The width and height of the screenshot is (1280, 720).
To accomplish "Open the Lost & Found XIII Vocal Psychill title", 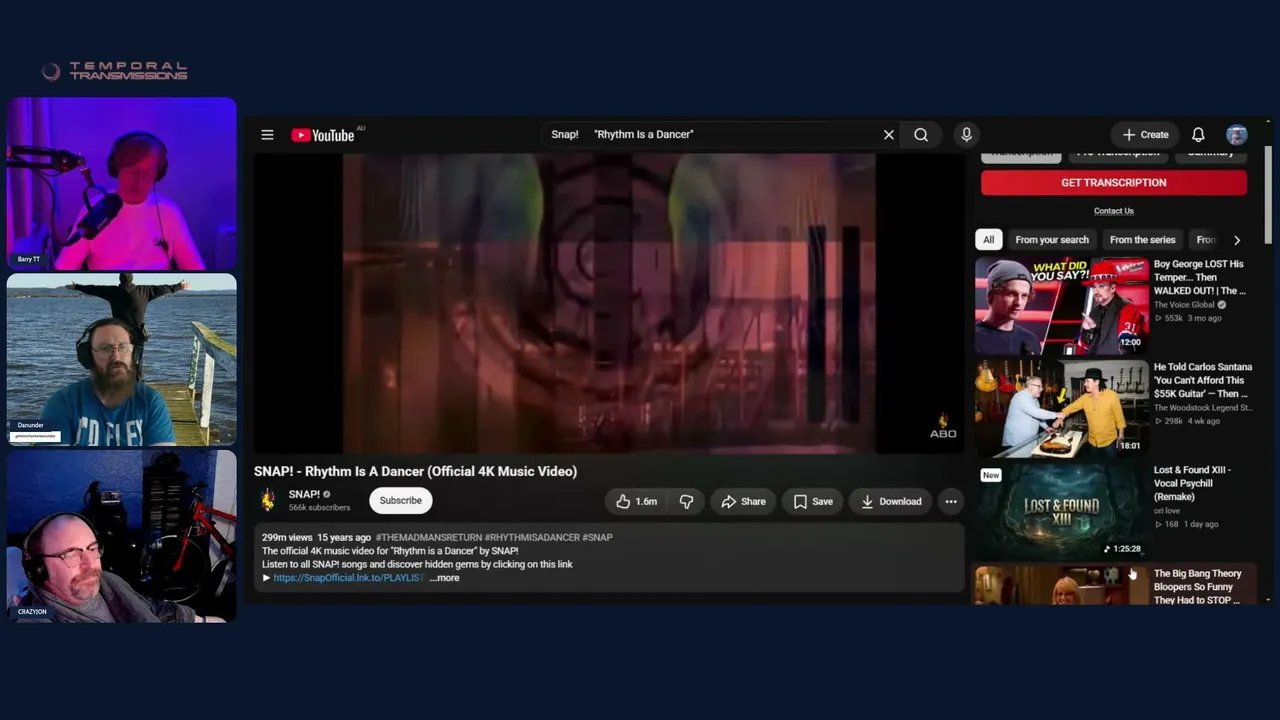I will tap(1193, 483).
